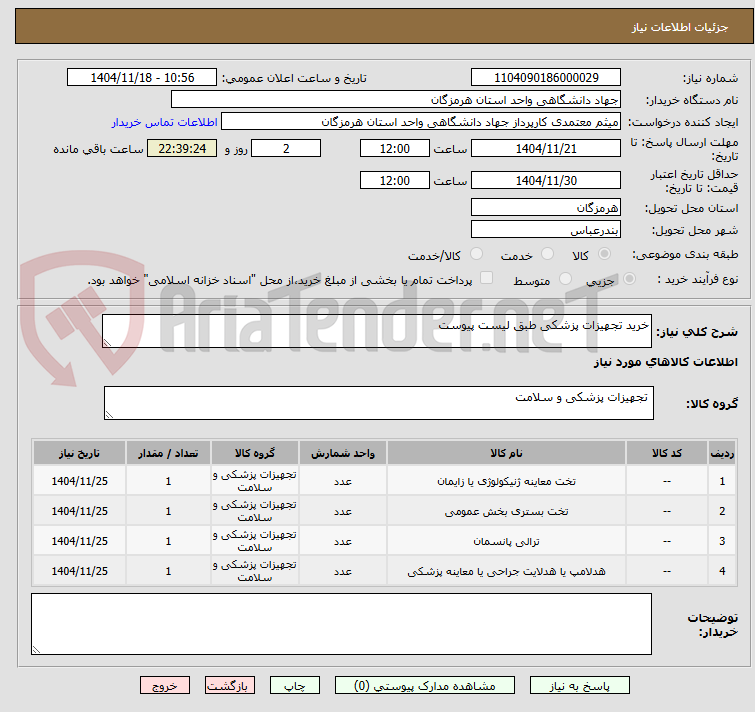Click the واحد شمارش column header
Viewport: 755px width, 712px height.
point(343,453)
